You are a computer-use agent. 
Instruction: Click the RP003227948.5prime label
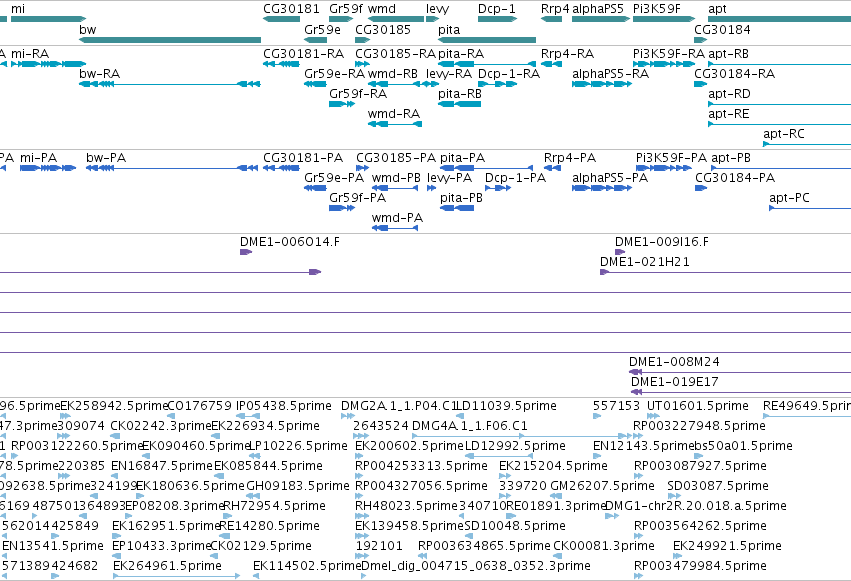[699, 426]
